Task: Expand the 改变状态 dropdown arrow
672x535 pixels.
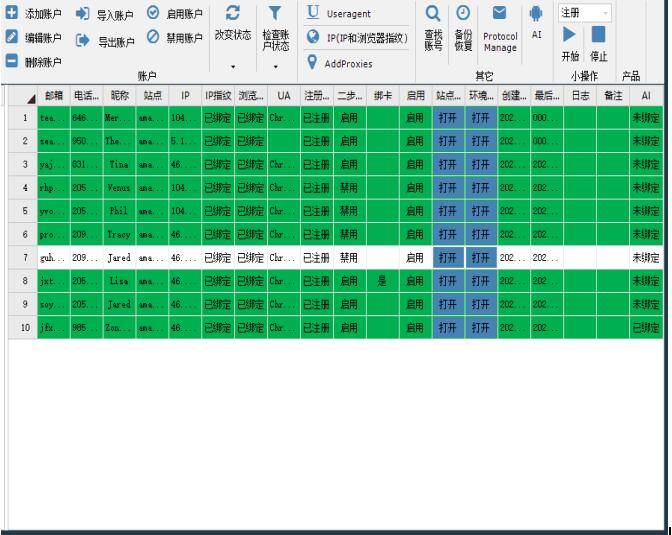Action: tap(233, 67)
